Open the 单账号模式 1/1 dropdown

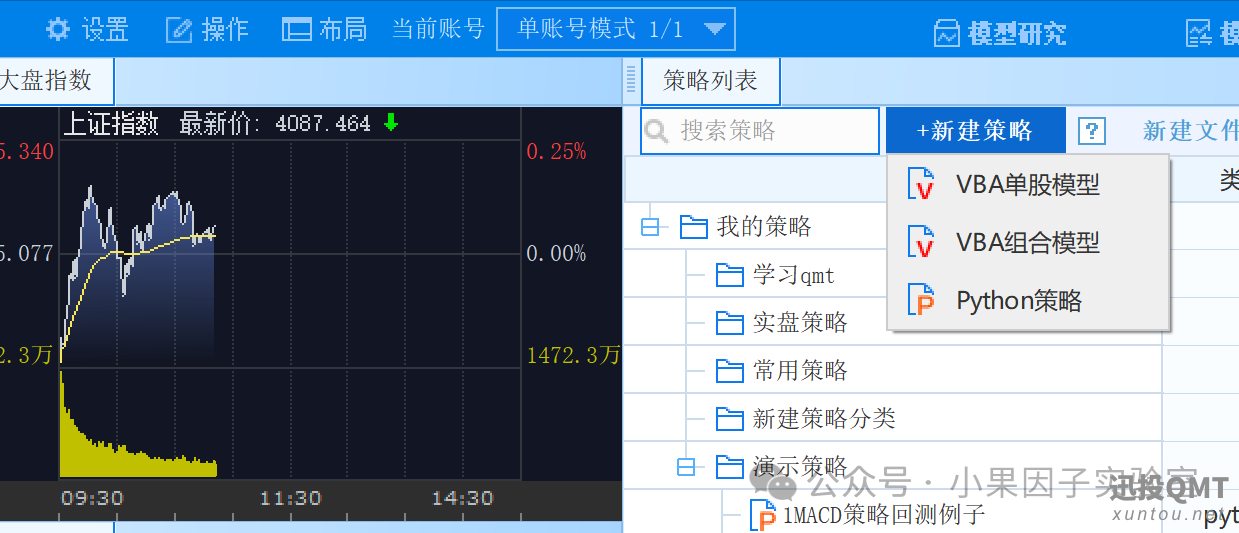[x=616, y=29]
